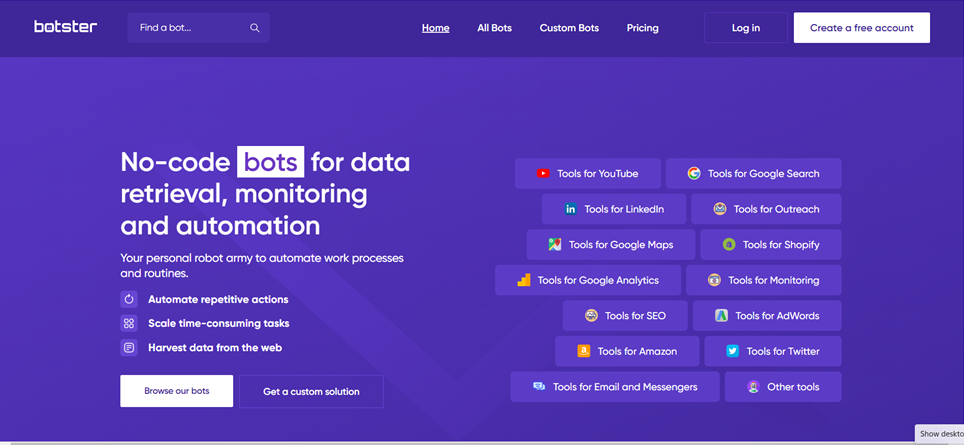Open Tools for Google Search
Image resolution: width=964 pixels, height=445 pixels.
coord(754,173)
